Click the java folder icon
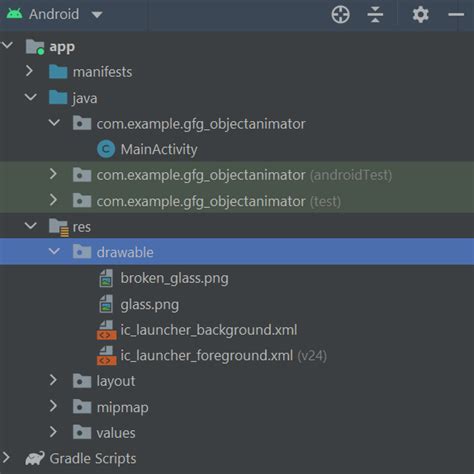474x474 pixels. coord(58,97)
